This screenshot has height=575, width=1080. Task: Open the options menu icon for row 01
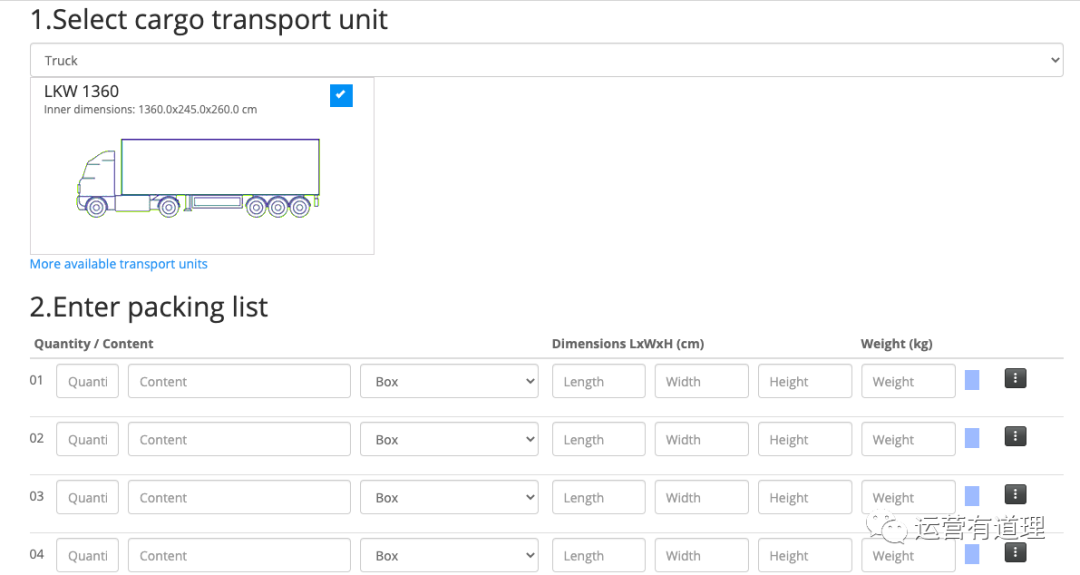coord(1015,378)
